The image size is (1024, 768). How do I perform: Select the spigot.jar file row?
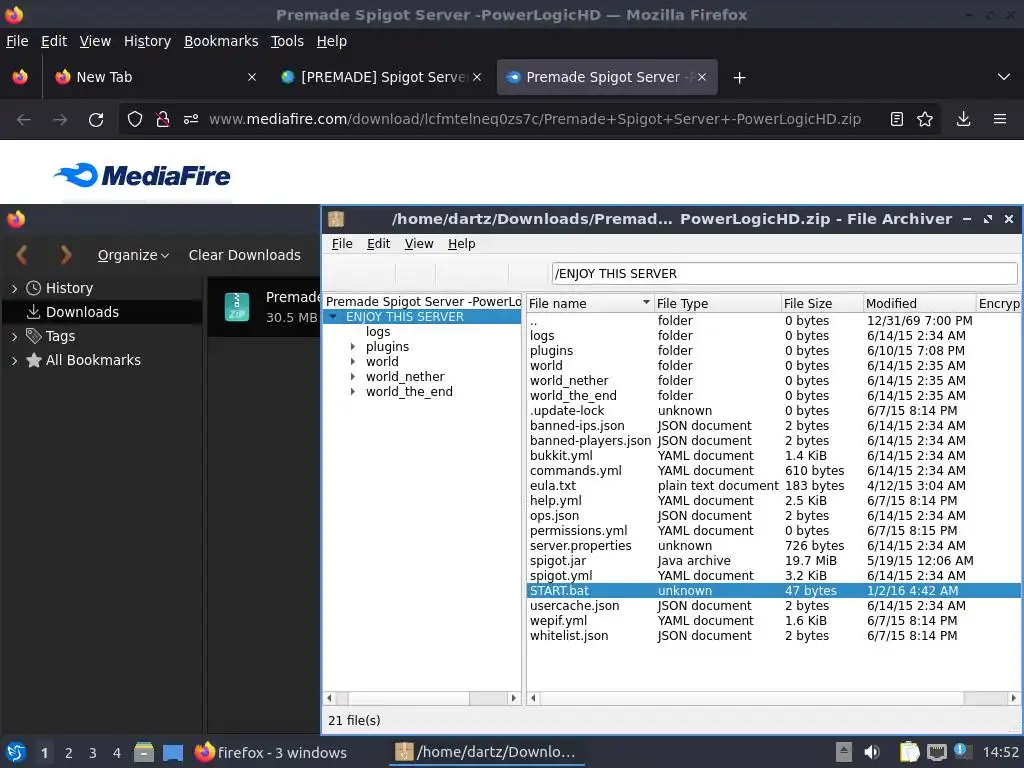[774, 561]
